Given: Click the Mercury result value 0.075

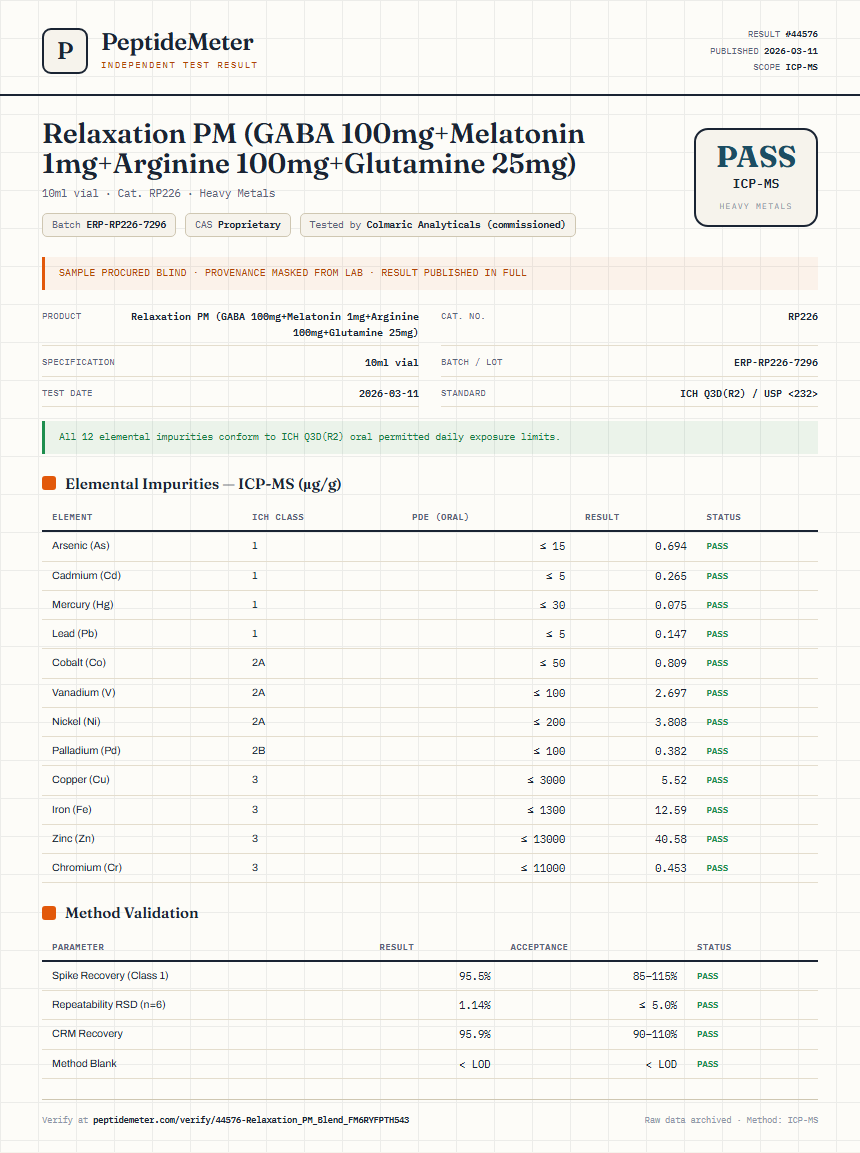Looking at the screenshot, I should pyautogui.click(x=670, y=605).
